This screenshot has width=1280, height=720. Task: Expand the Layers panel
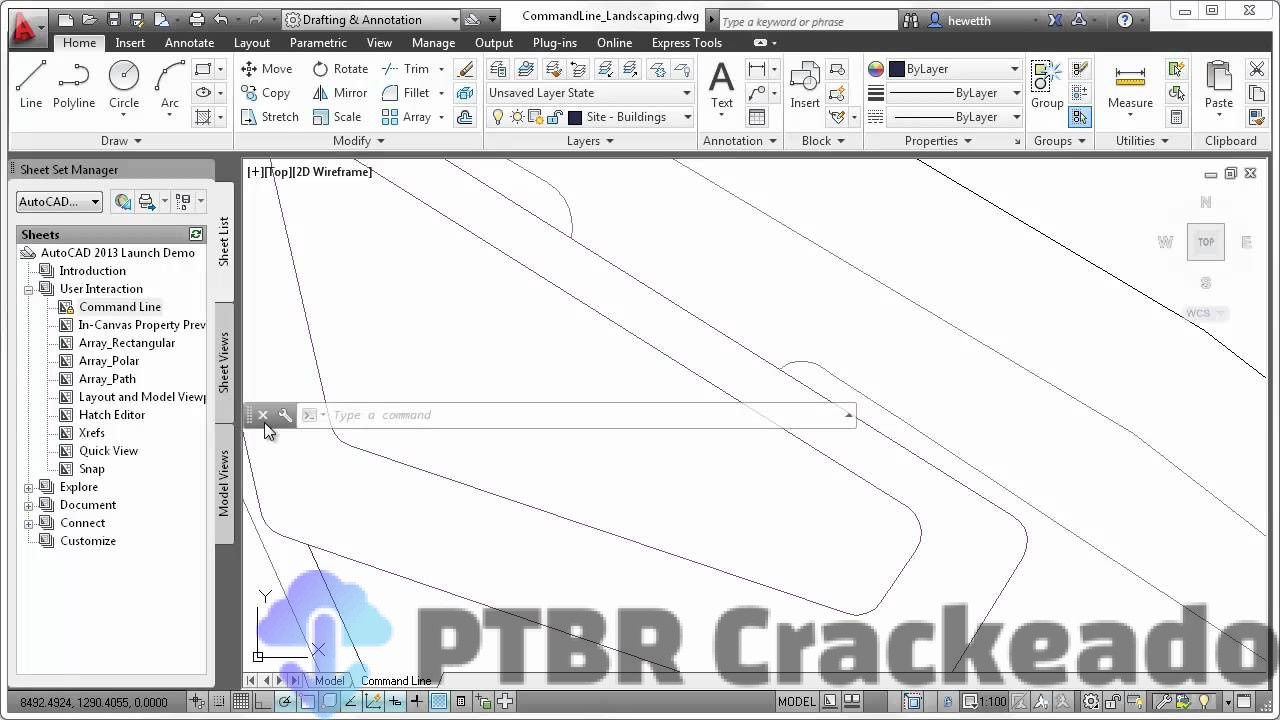(590, 141)
